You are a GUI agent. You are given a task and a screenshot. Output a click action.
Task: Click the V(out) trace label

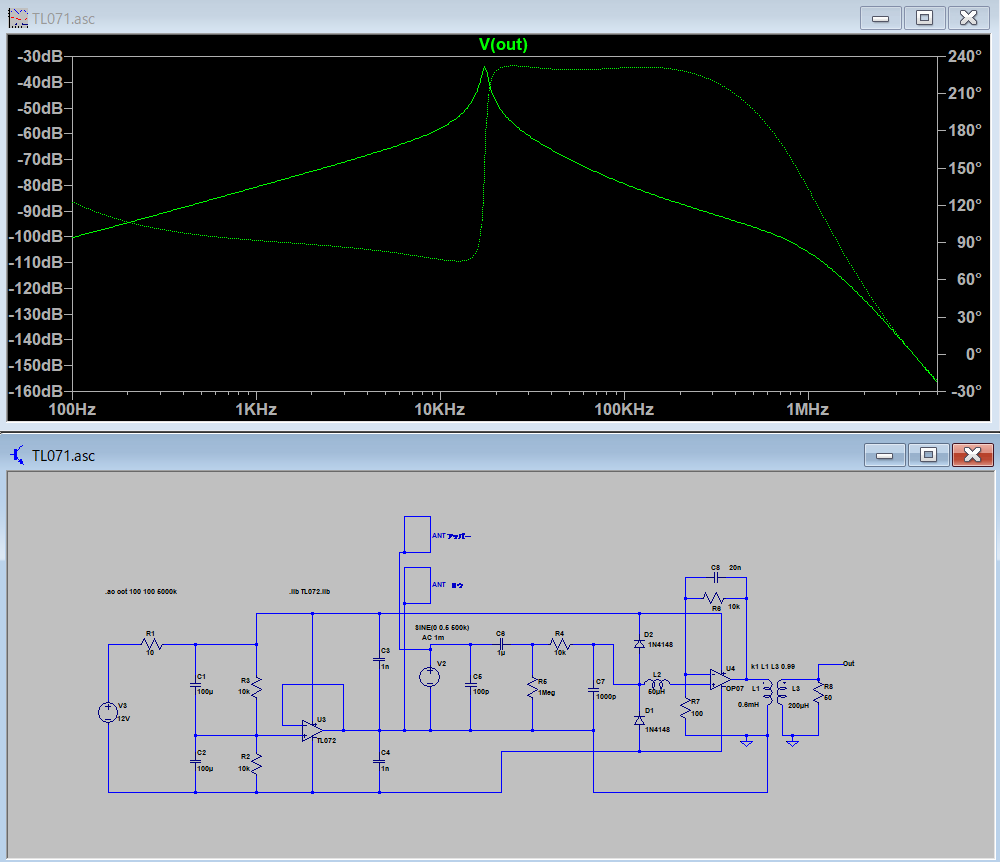pos(503,44)
